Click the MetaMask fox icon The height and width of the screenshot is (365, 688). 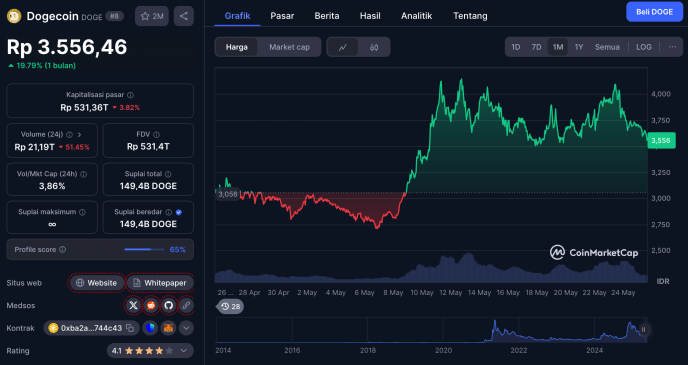(x=168, y=328)
